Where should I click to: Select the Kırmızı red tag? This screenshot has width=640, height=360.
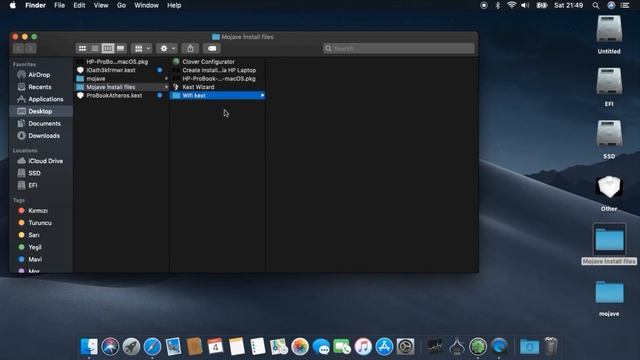point(38,211)
